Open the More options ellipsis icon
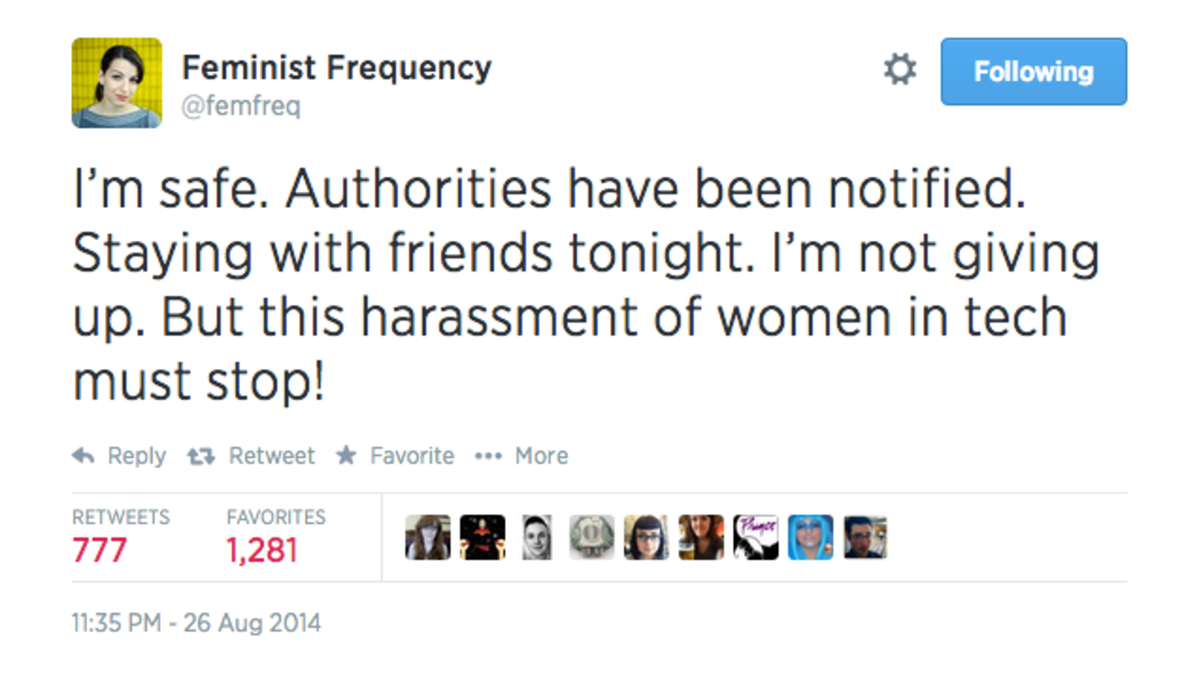Screen dimensions: 1200x675 [488, 456]
